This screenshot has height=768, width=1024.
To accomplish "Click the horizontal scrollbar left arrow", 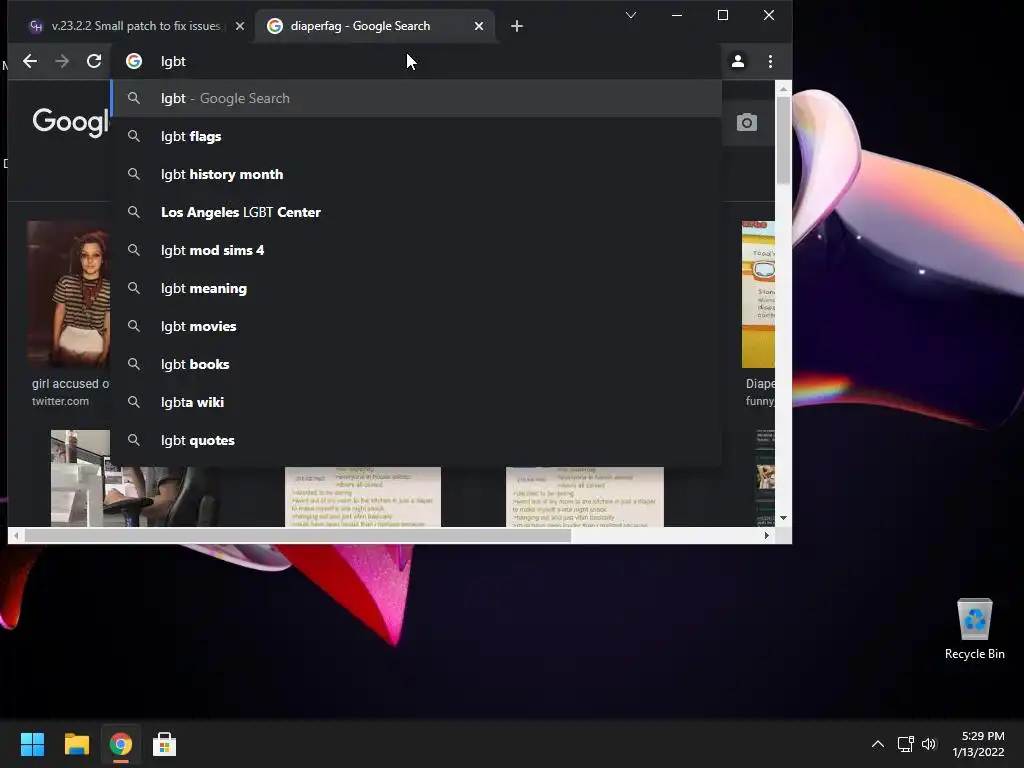I will pyautogui.click(x=16, y=536).
